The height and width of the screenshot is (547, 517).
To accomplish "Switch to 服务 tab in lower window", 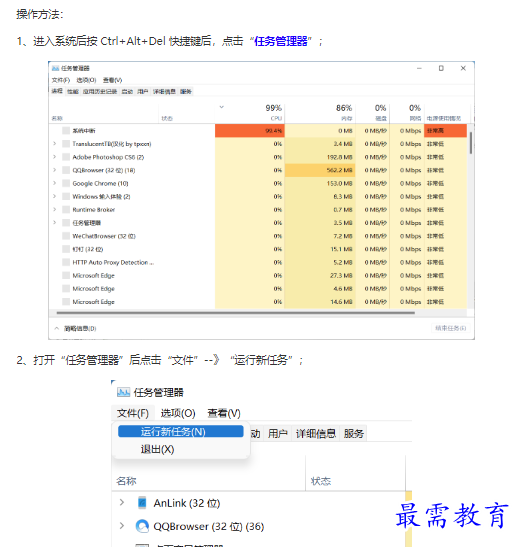I will (x=353, y=434).
